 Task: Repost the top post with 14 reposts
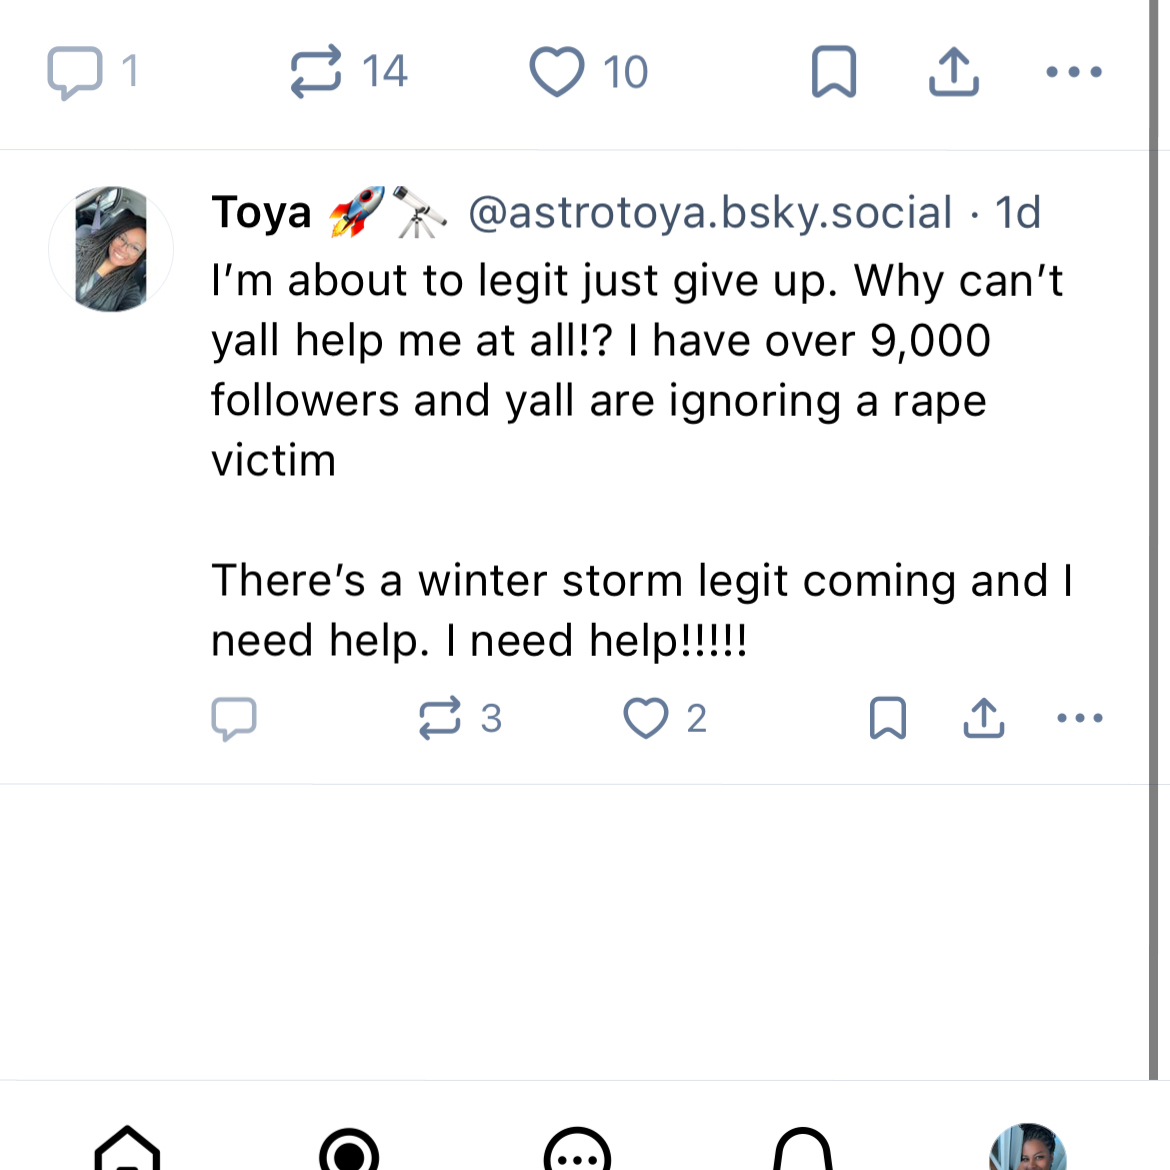[317, 72]
